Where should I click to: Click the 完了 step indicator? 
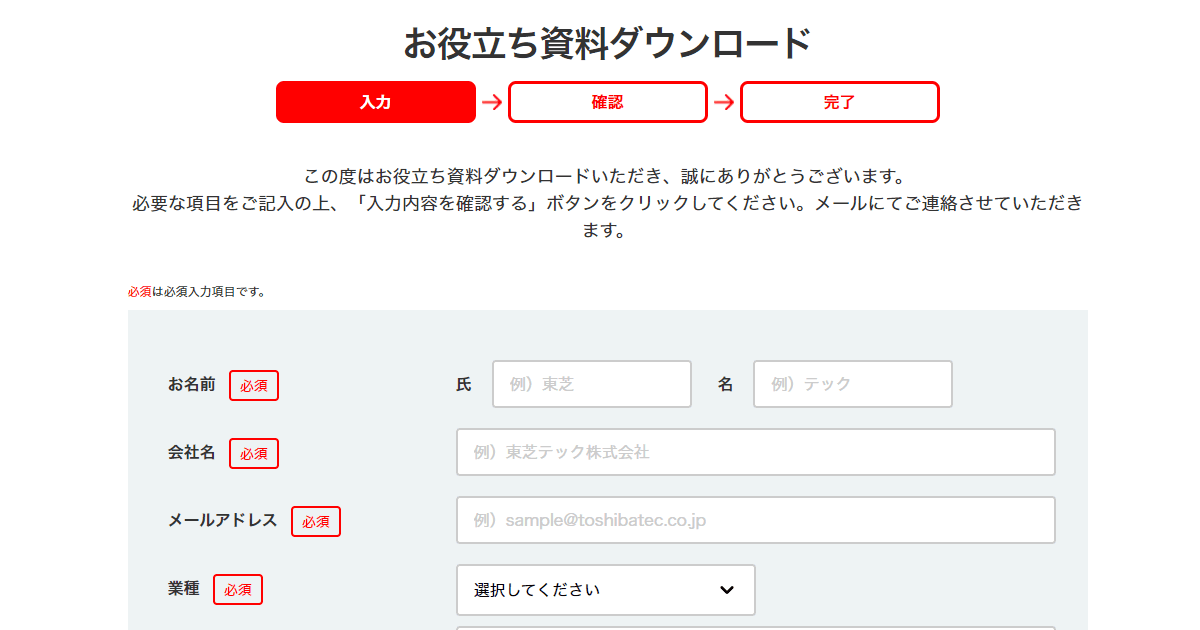point(839,102)
